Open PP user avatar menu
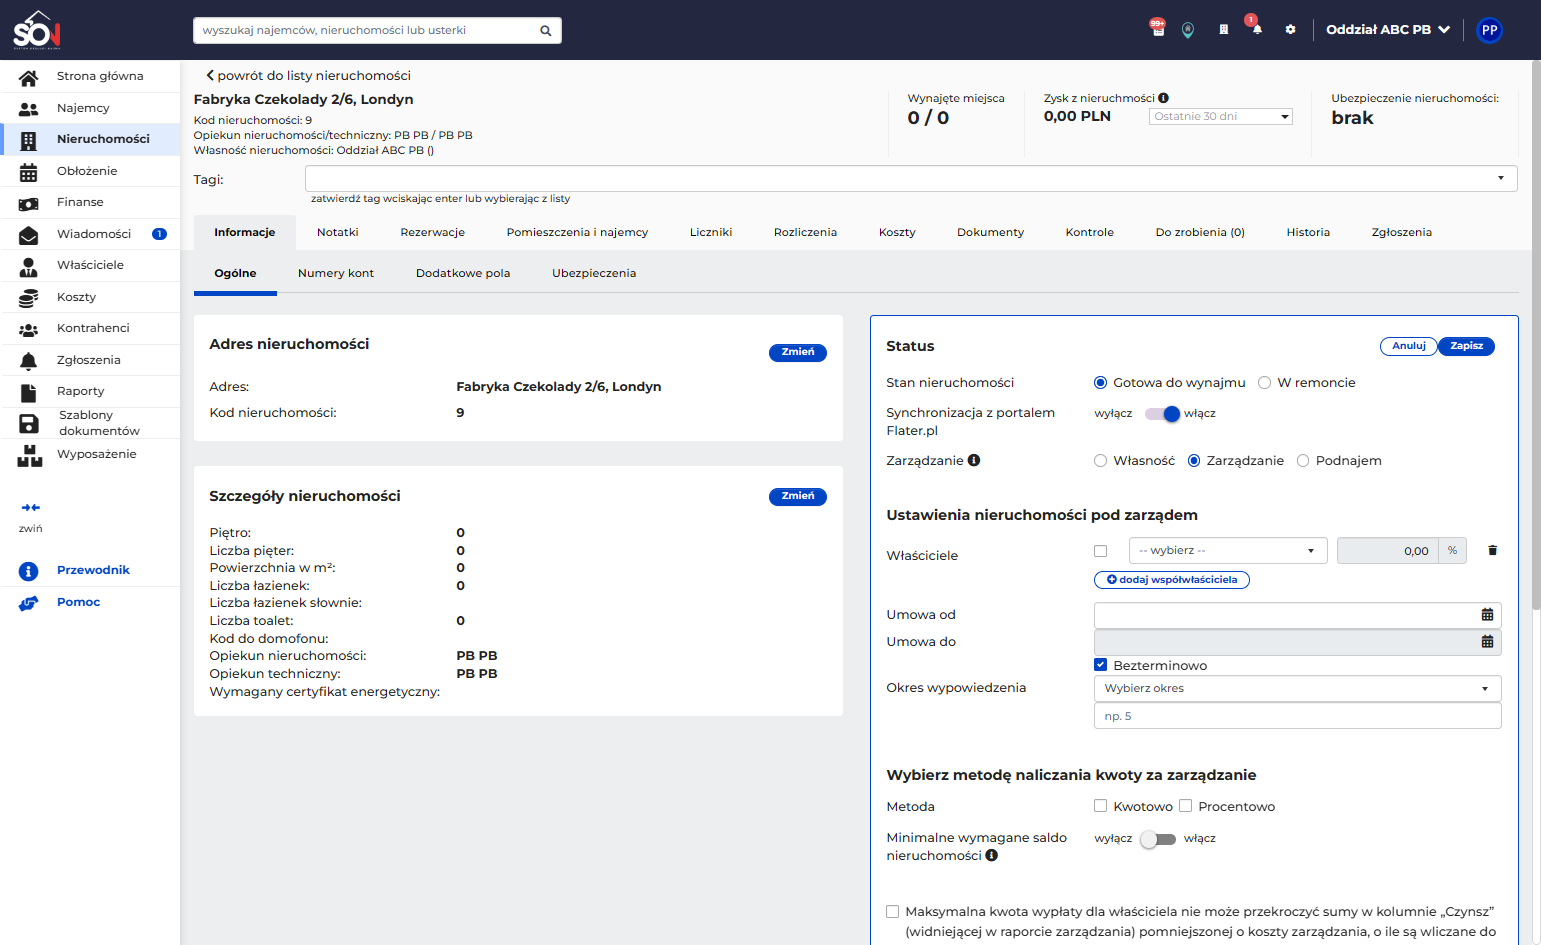Viewport: 1541px width, 945px height. tap(1489, 30)
